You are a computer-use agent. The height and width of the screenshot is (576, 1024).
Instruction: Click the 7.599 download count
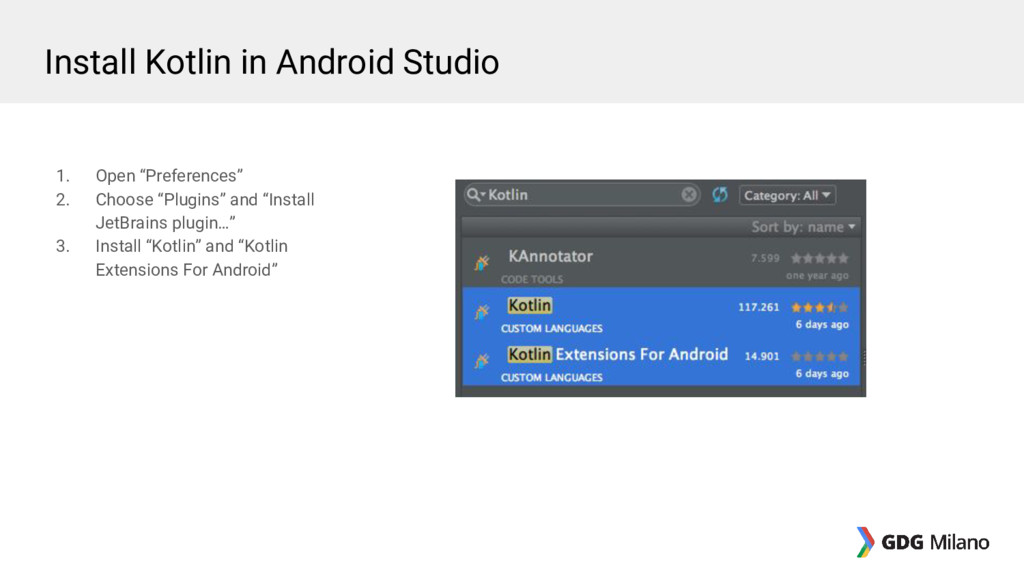[765, 259]
